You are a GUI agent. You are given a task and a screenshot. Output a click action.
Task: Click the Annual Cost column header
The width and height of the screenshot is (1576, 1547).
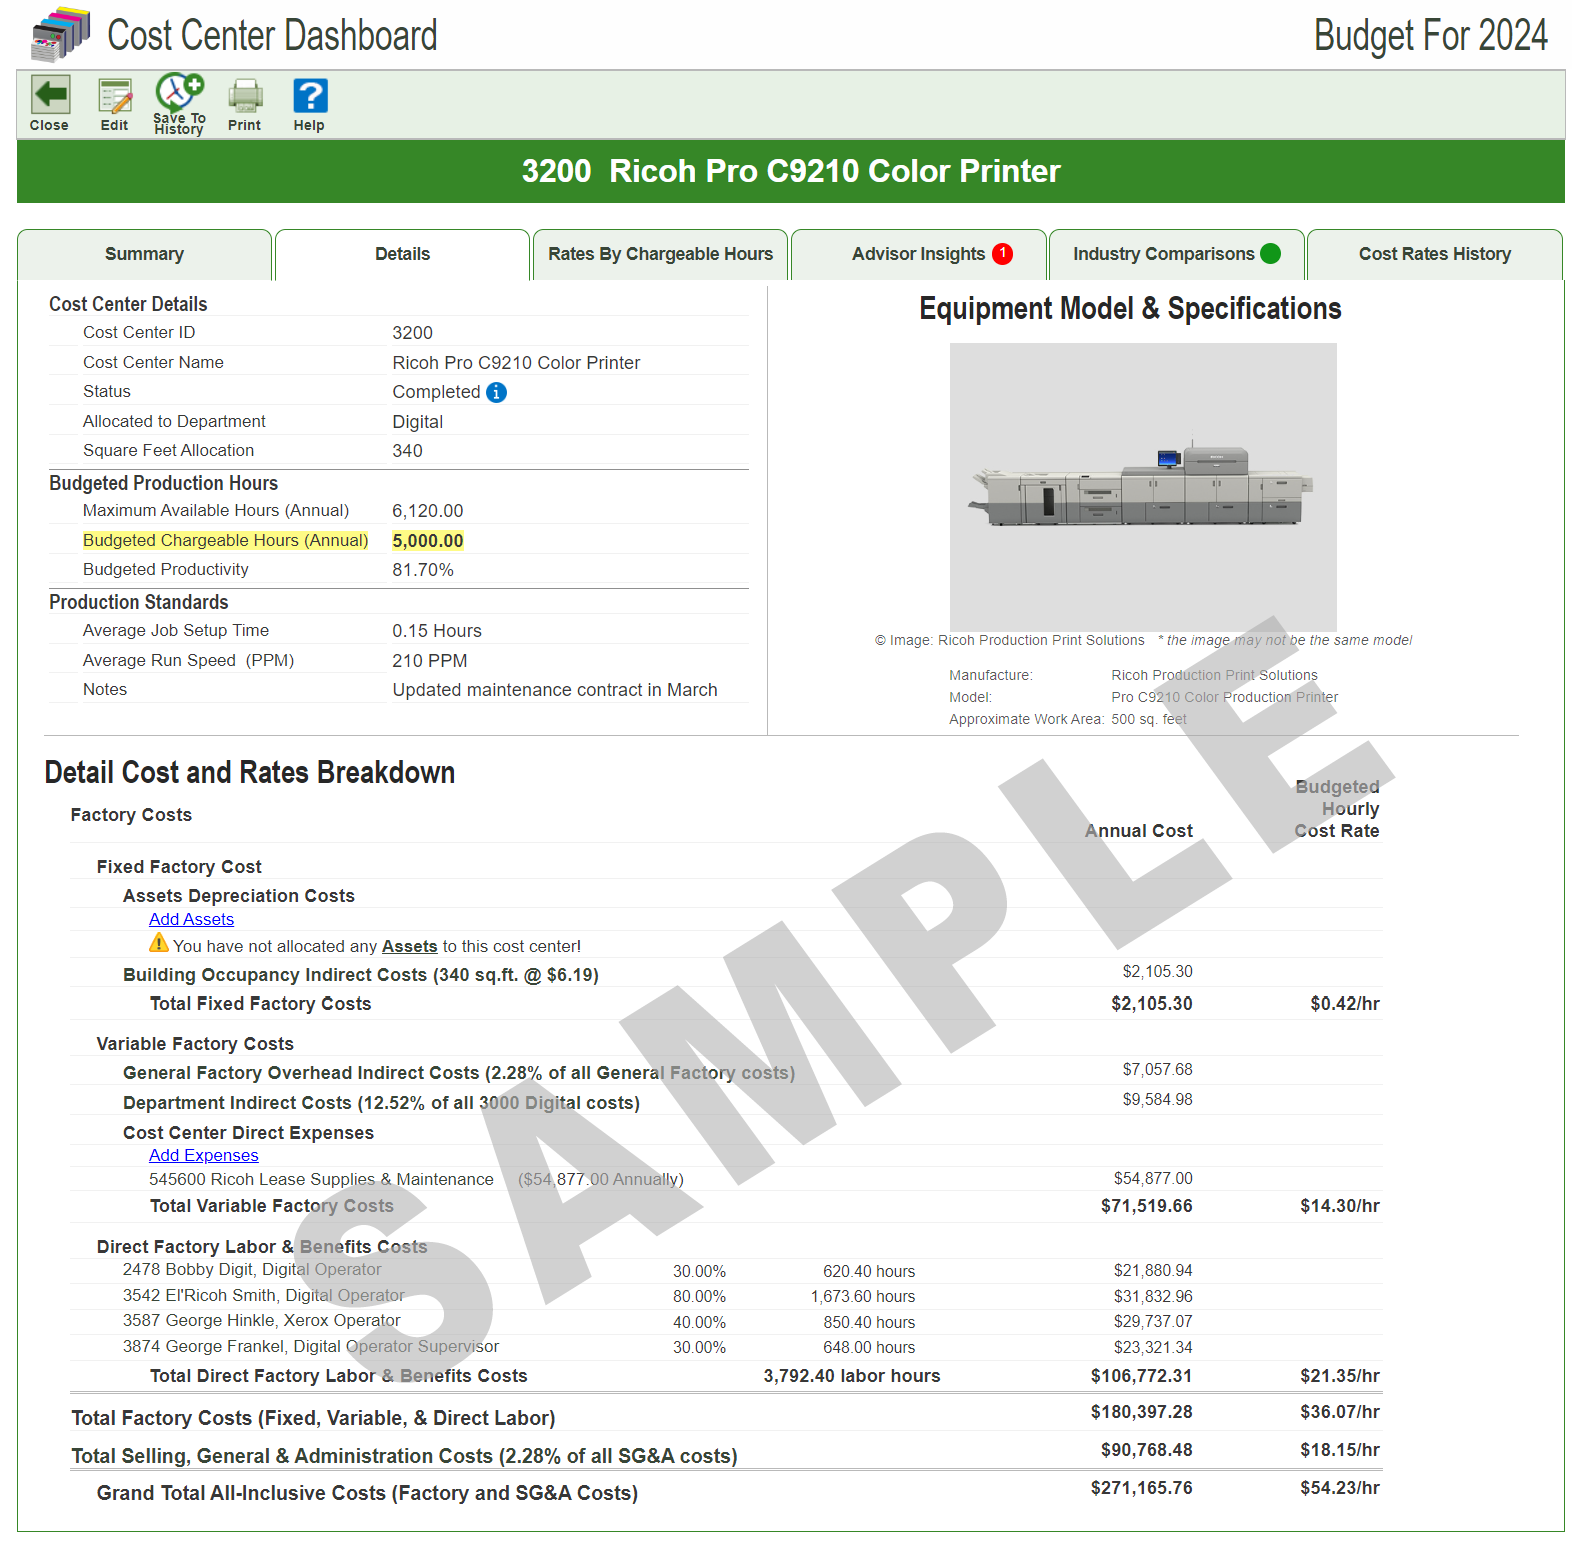click(1139, 831)
